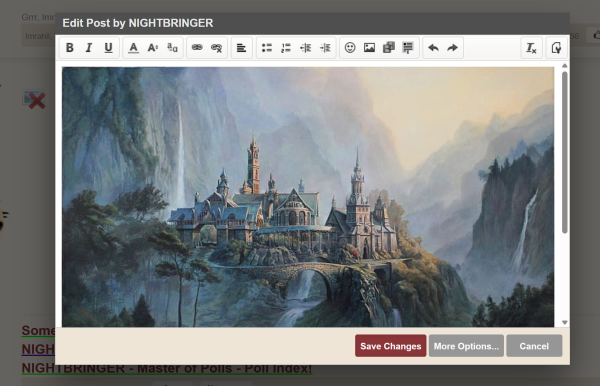Toggle underline text formatting
Viewport: 600px width, 386px height.
(x=108, y=48)
